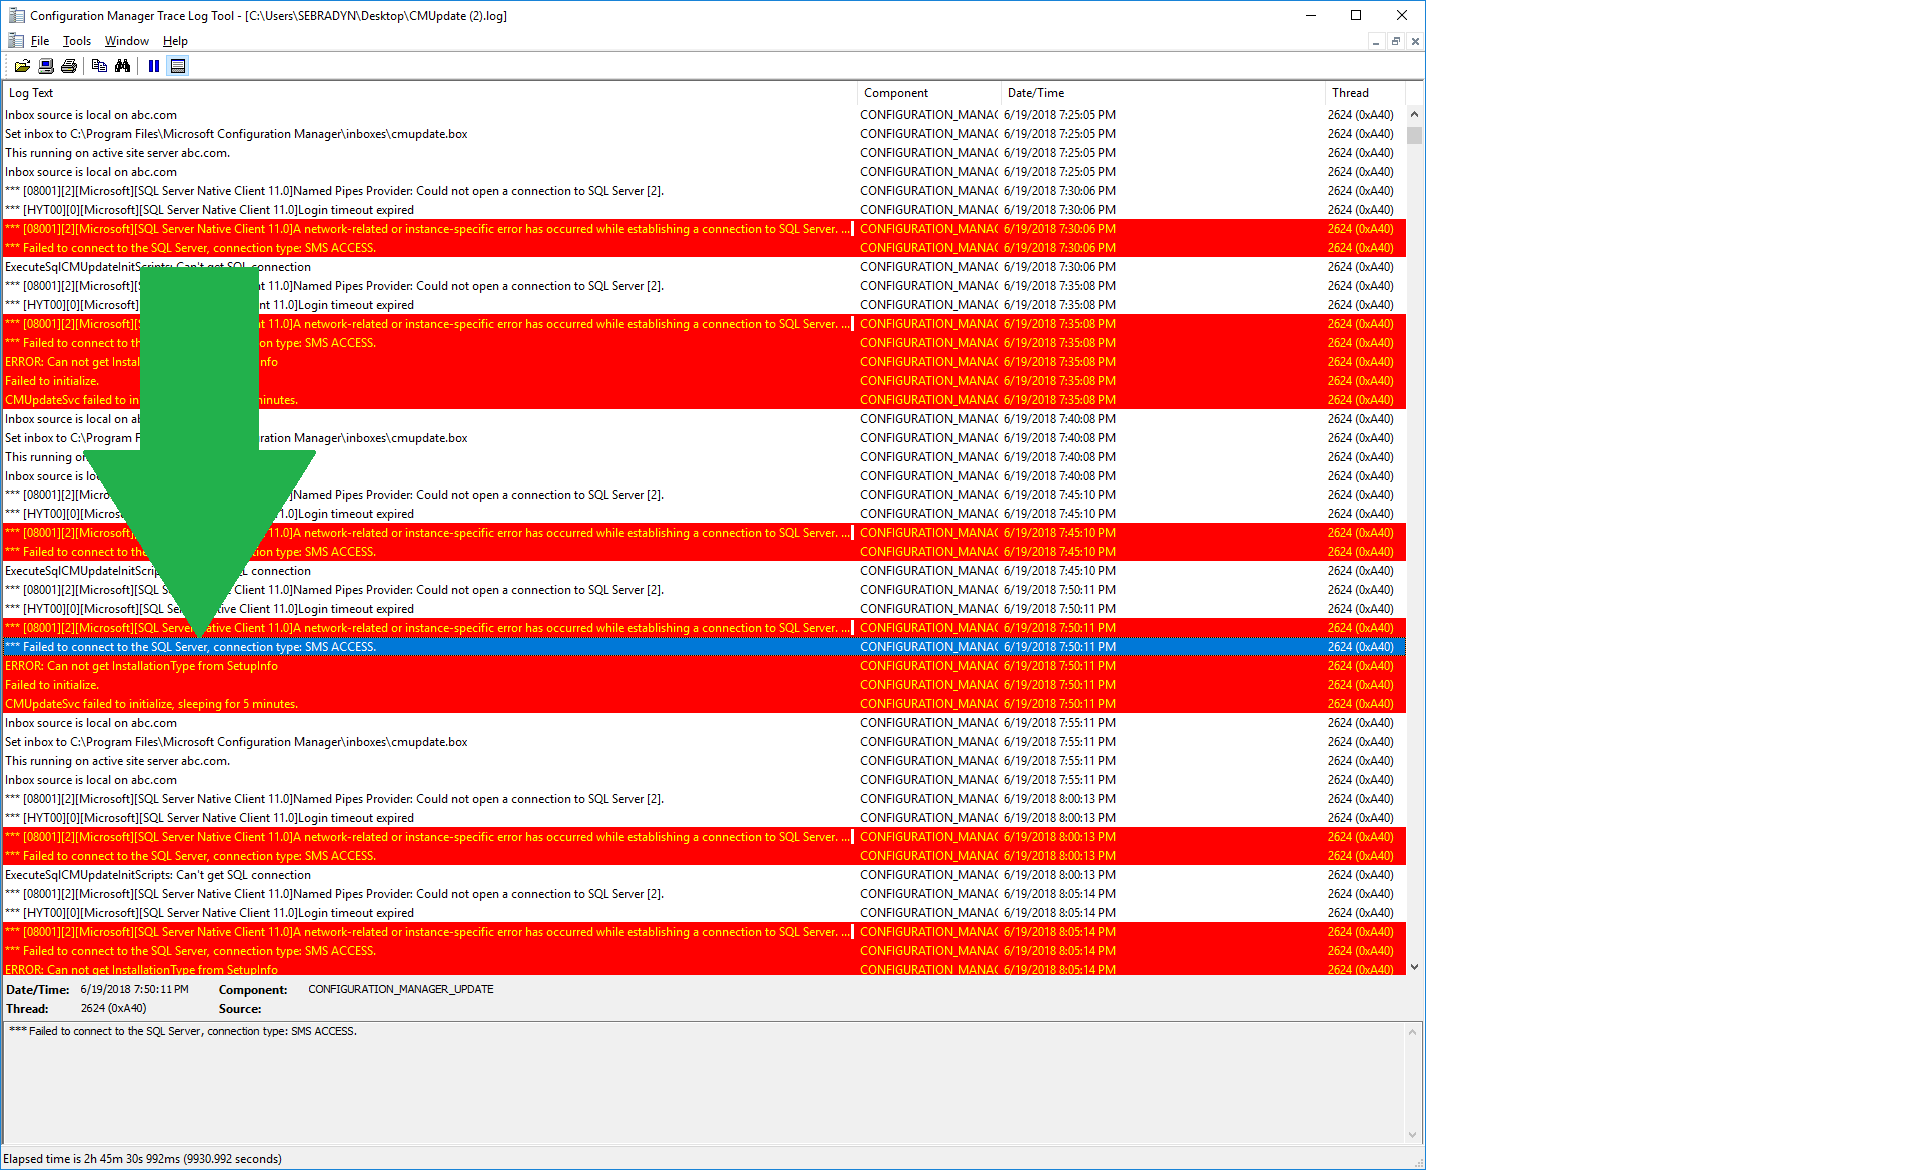The image size is (1909, 1170).
Task: Select 'Login timeout expired' row at 7:30:06 PM
Action: pyautogui.click(x=704, y=210)
